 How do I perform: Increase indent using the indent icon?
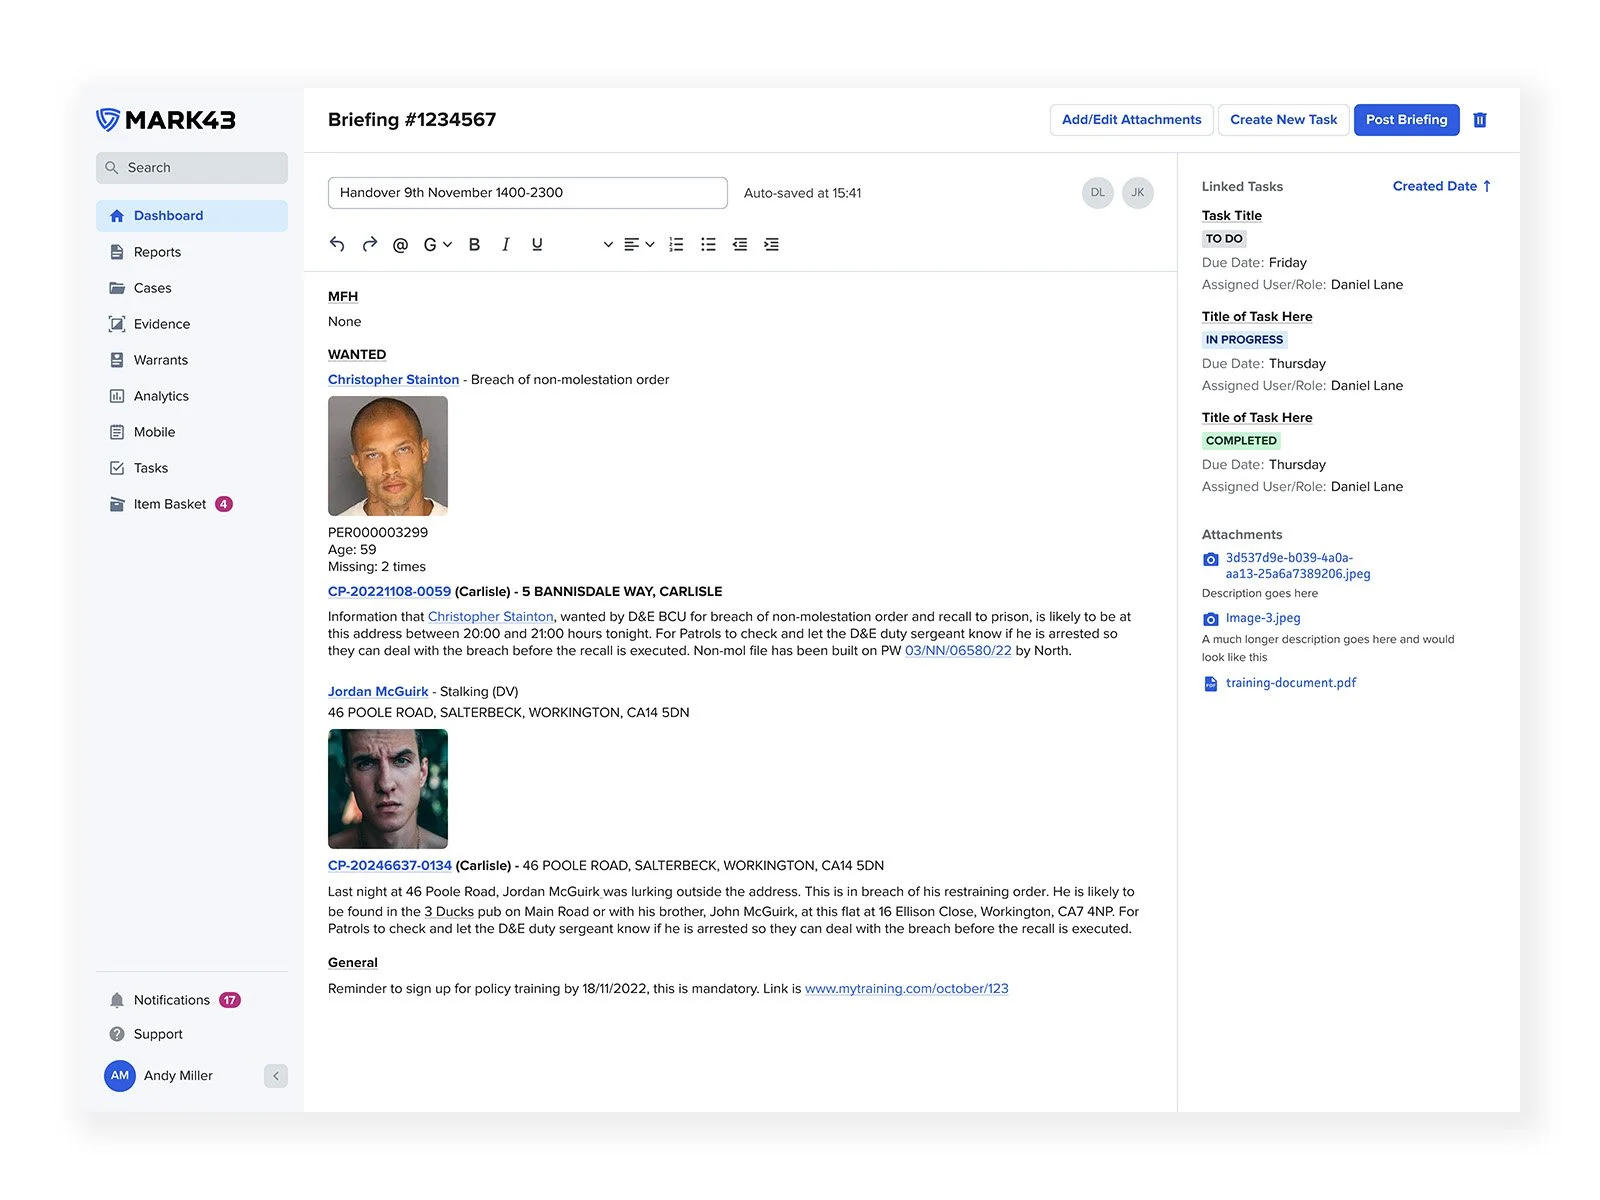[x=771, y=244]
